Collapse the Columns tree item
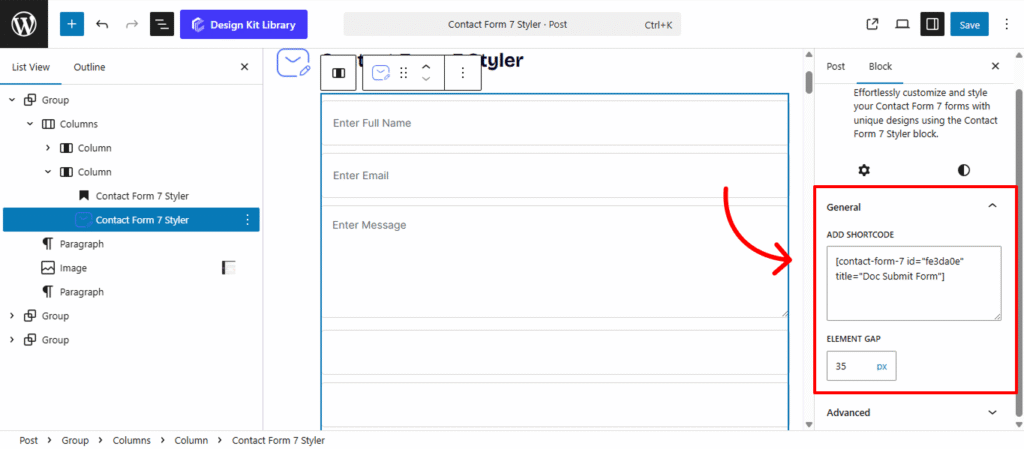The height and width of the screenshot is (449, 1024). pyautogui.click(x=31, y=124)
